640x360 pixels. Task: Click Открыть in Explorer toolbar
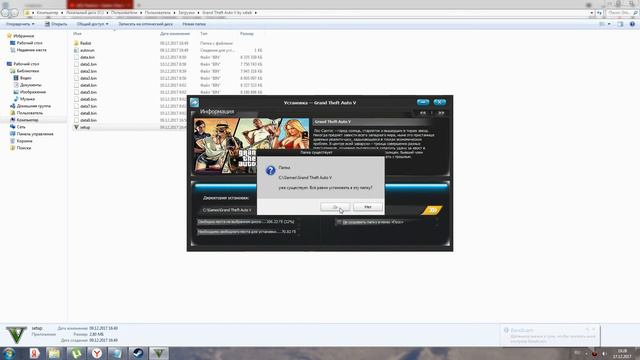click(56, 24)
